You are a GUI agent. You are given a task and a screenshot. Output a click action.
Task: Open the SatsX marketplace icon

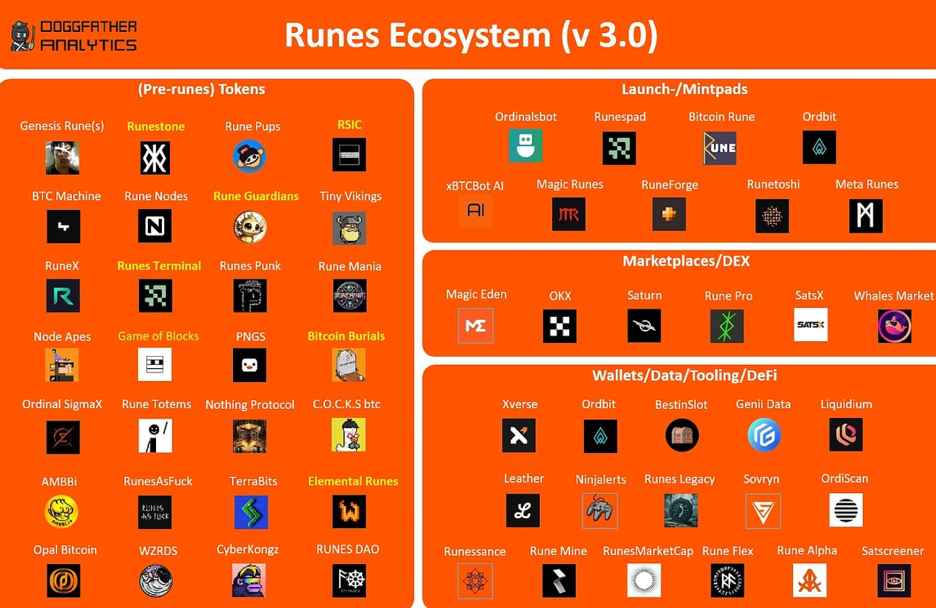810,325
